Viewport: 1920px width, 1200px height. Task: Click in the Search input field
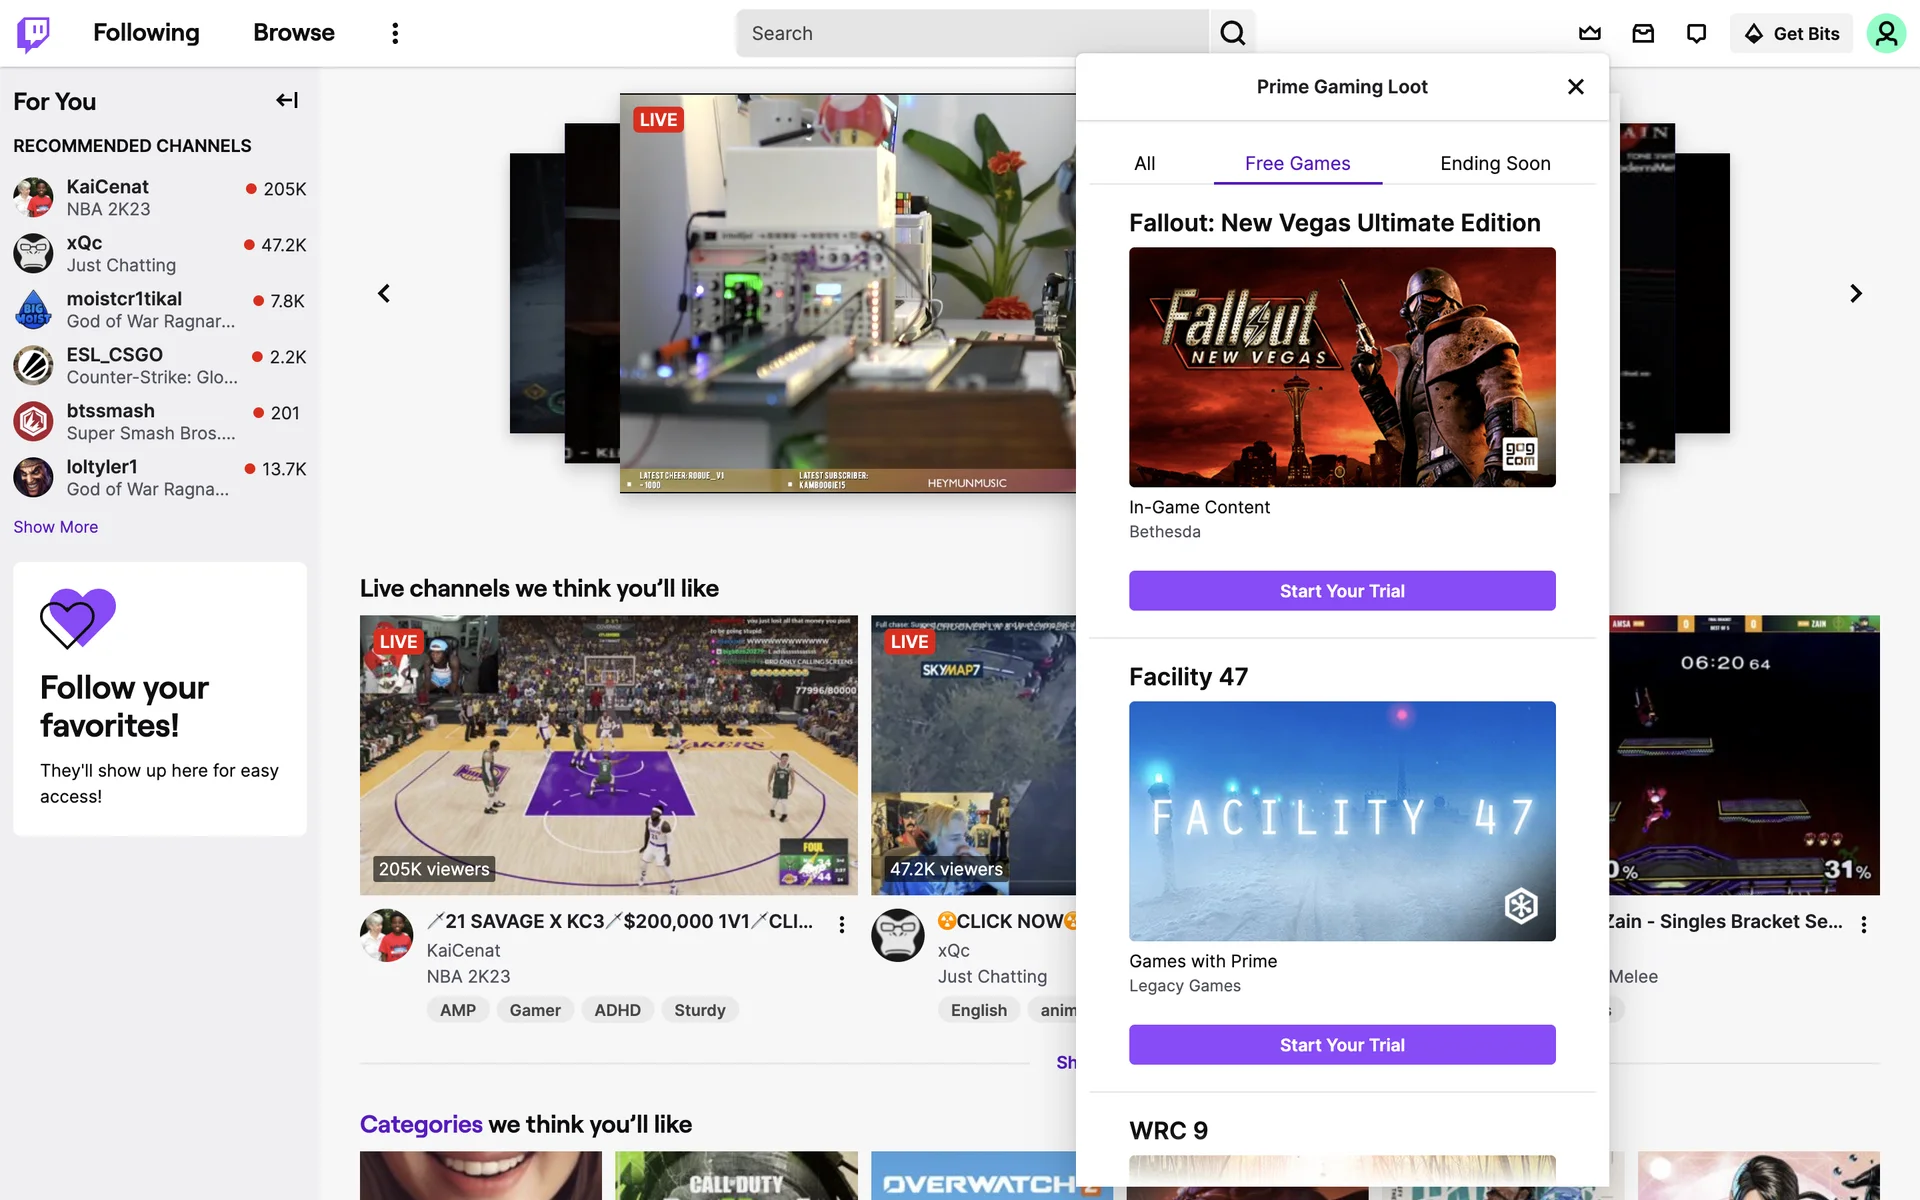pos(970,33)
